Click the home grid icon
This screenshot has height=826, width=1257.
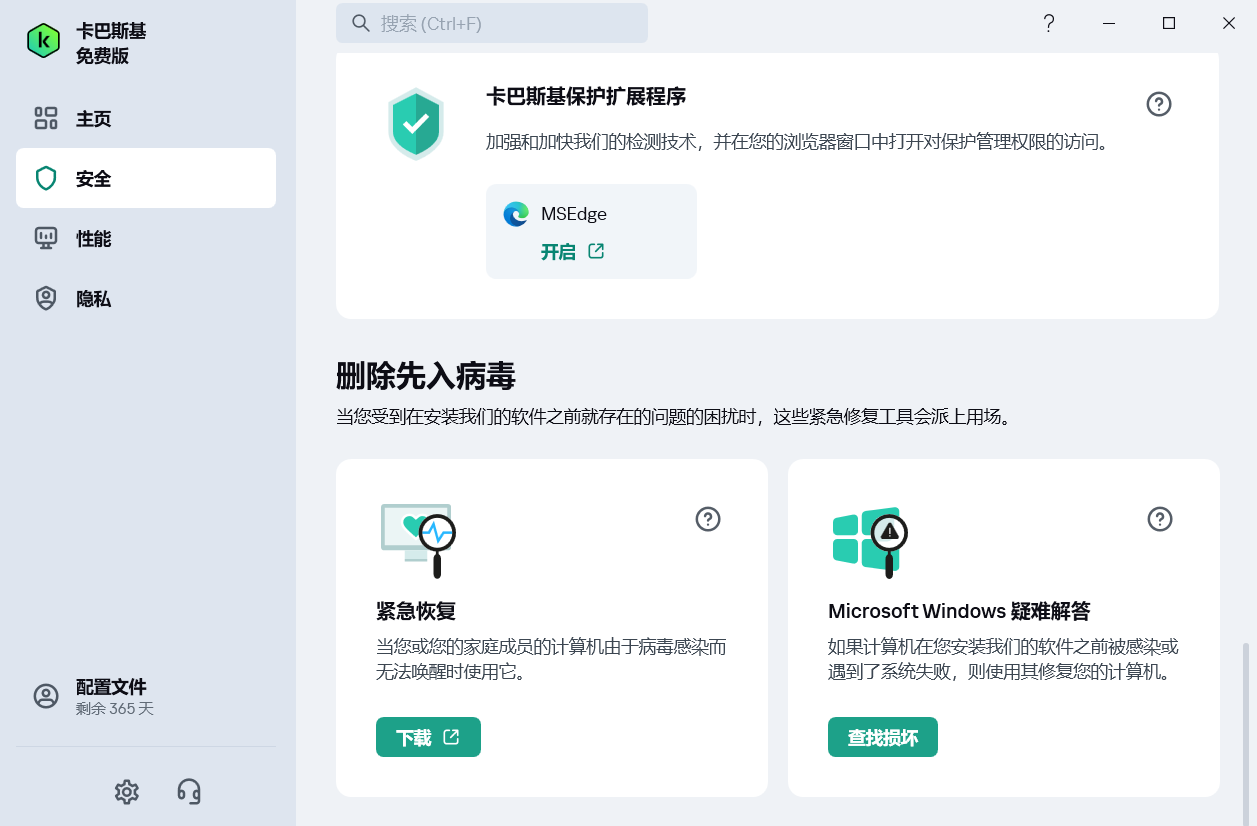[46, 119]
